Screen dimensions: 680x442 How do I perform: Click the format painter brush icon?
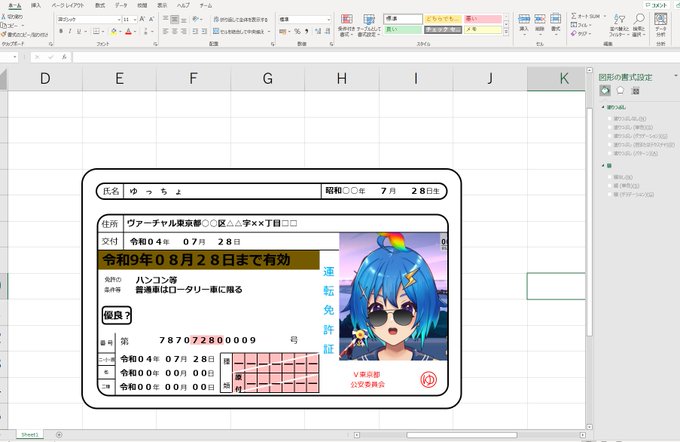pyautogui.click(x=3, y=34)
